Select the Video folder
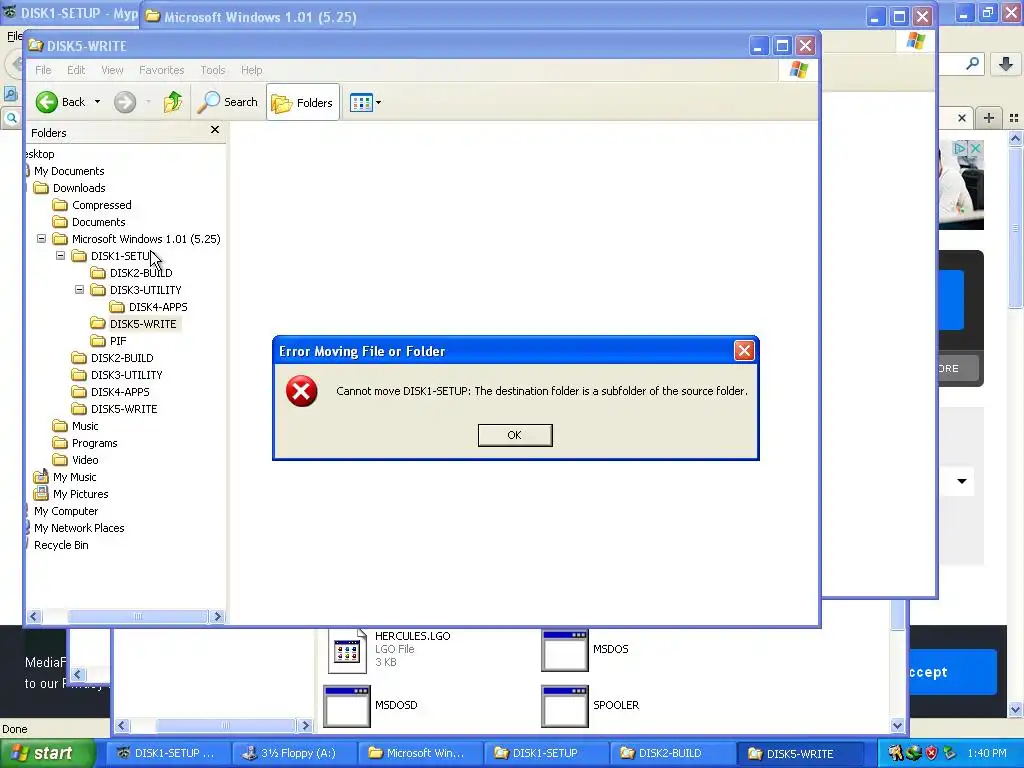 (x=85, y=460)
